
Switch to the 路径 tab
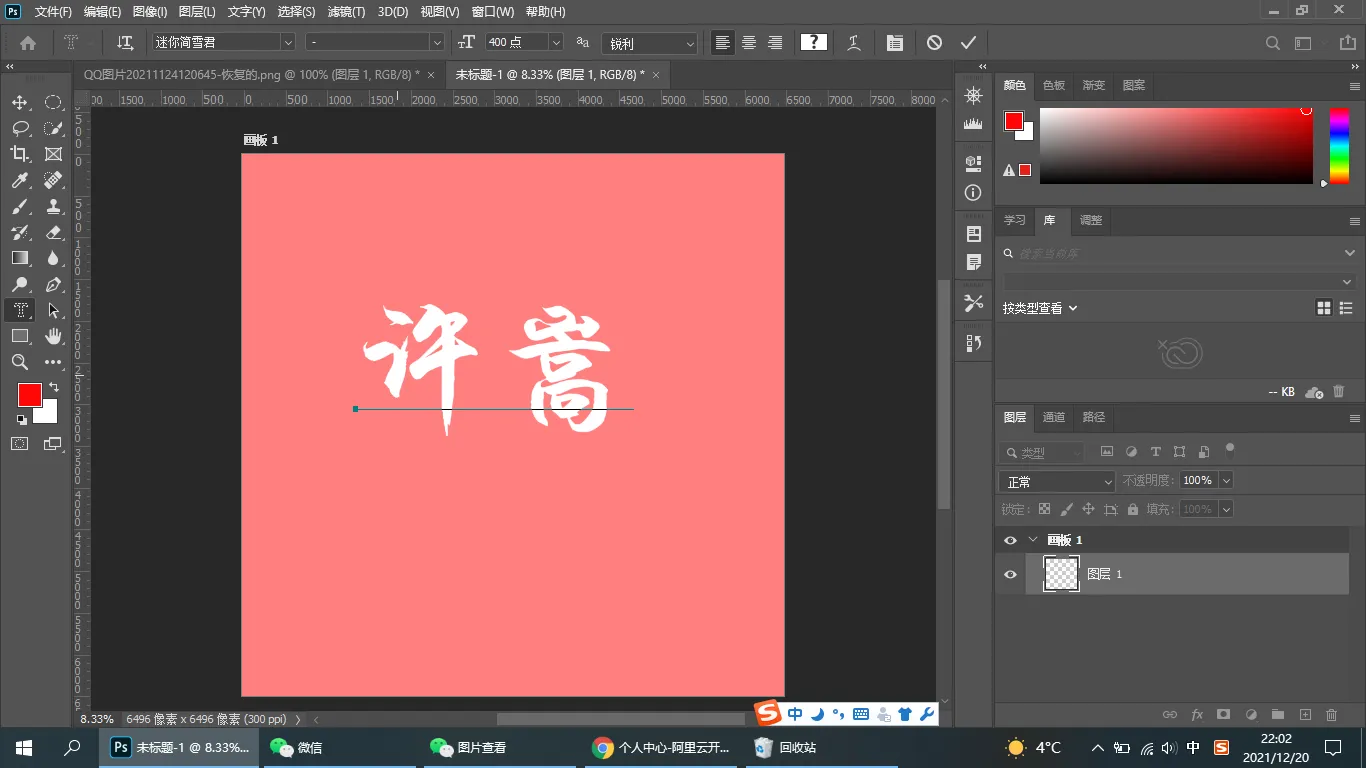tap(1094, 417)
